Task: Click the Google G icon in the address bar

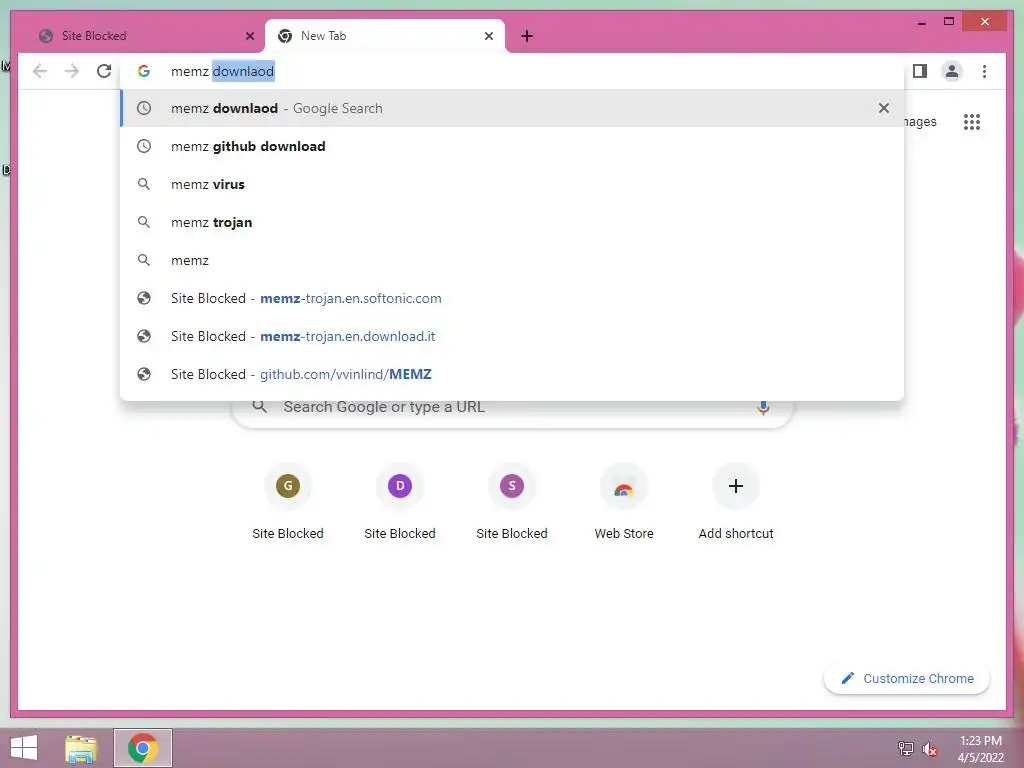Action: coord(144,71)
